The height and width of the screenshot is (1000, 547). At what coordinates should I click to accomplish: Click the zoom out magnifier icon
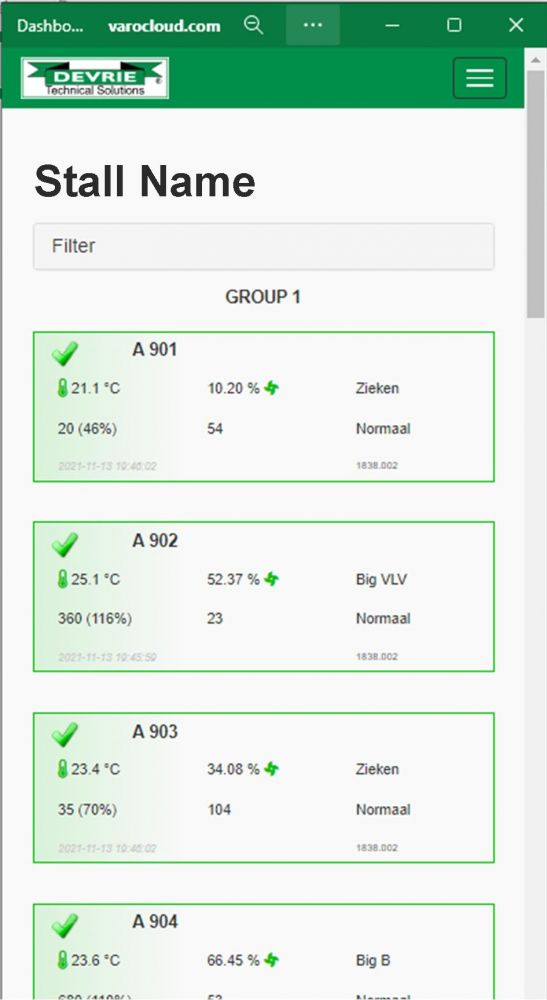click(x=253, y=26)
